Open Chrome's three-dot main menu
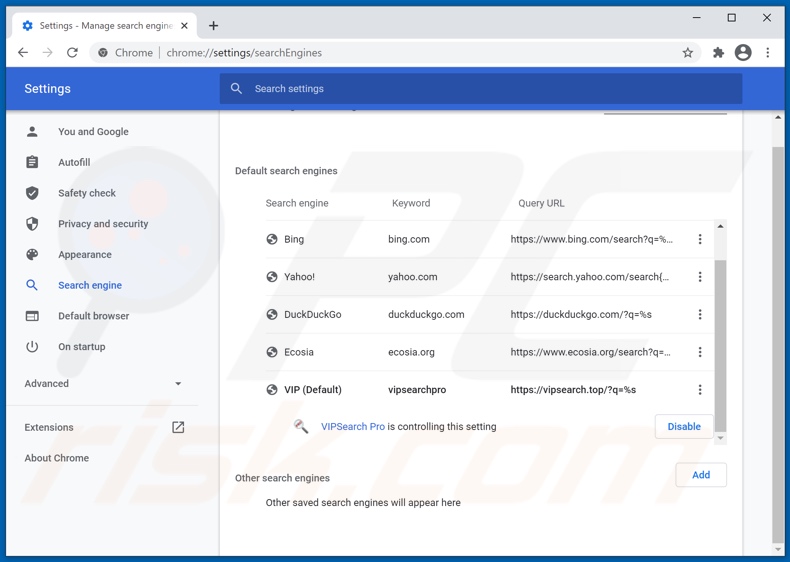The height and width of the screenshot is (562, 790). pos(767,52)
